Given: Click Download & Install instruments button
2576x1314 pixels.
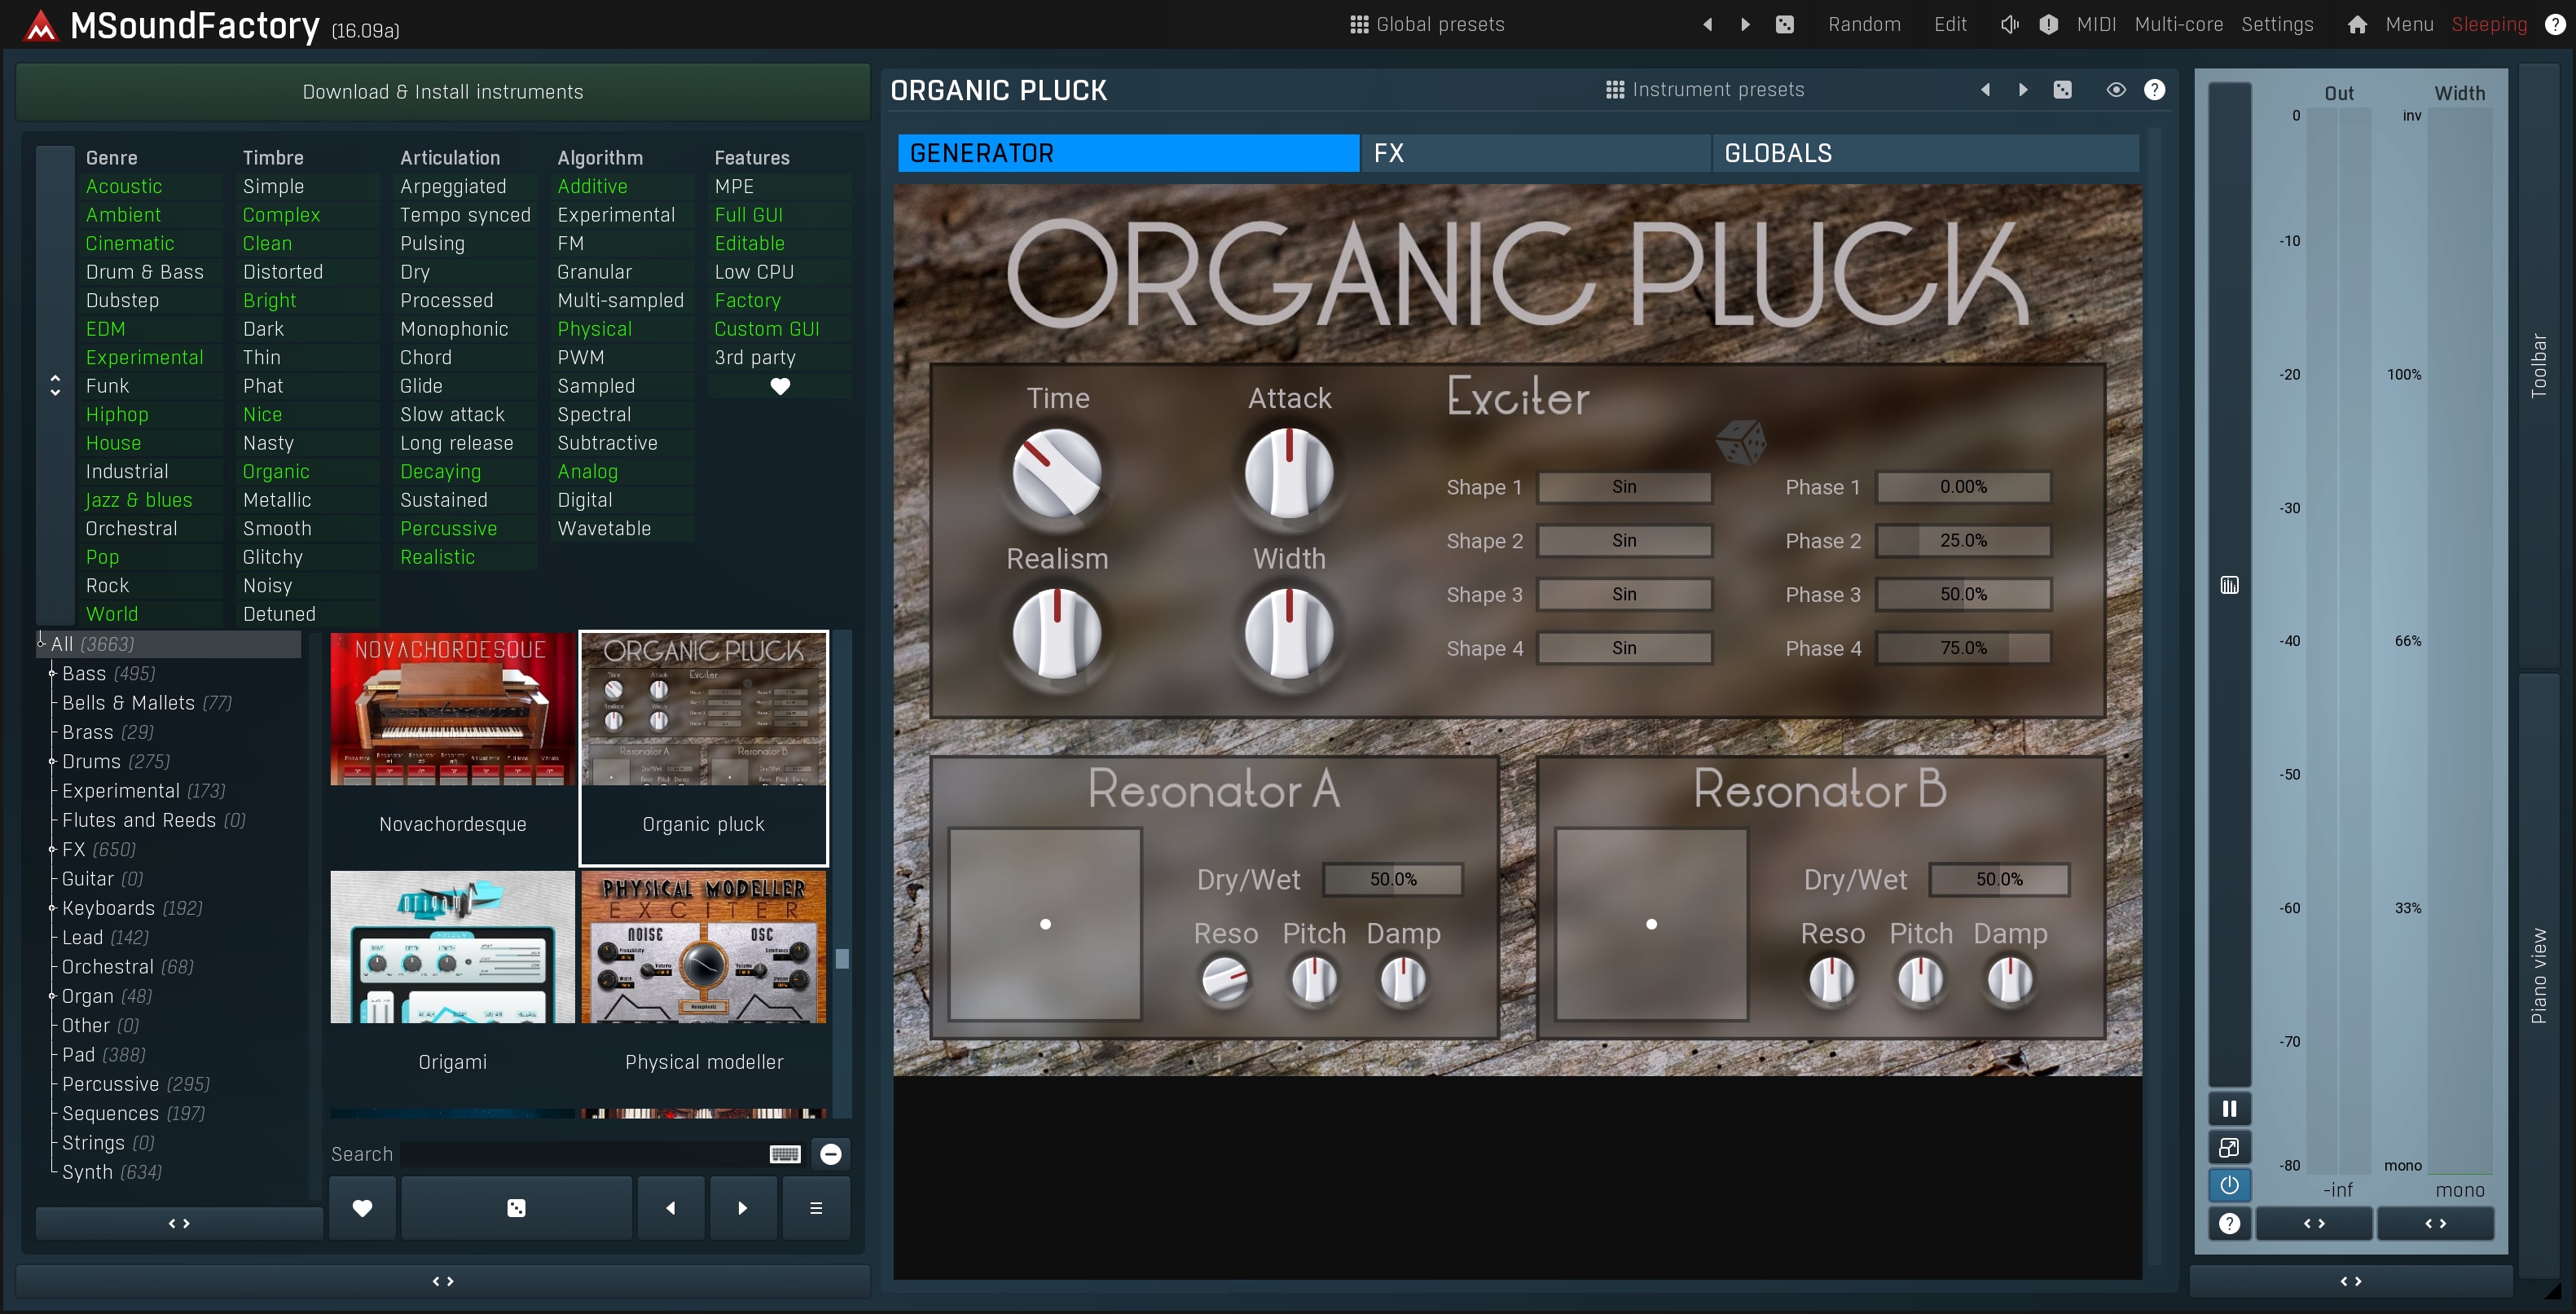Looking at the screenshot, I should click(x=443, y=92).
